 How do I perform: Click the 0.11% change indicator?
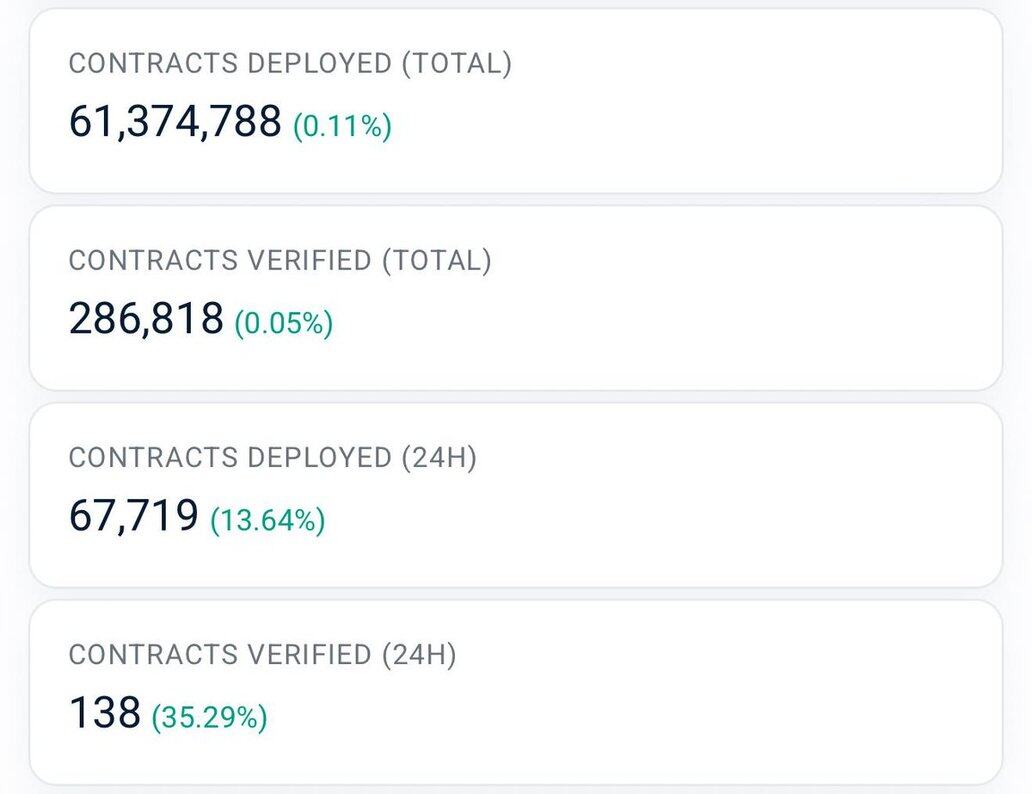coord(342,126)
